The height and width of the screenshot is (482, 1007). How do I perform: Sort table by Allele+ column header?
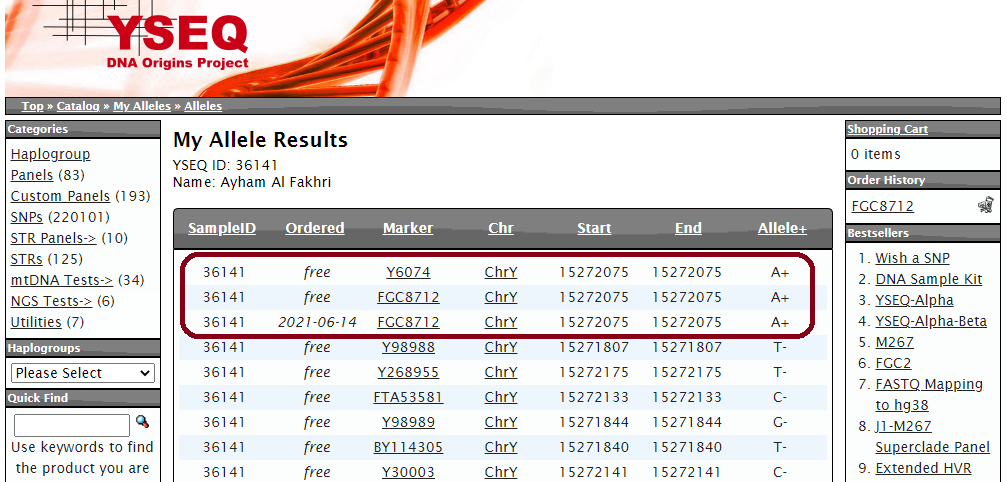[x=782, y=229]
